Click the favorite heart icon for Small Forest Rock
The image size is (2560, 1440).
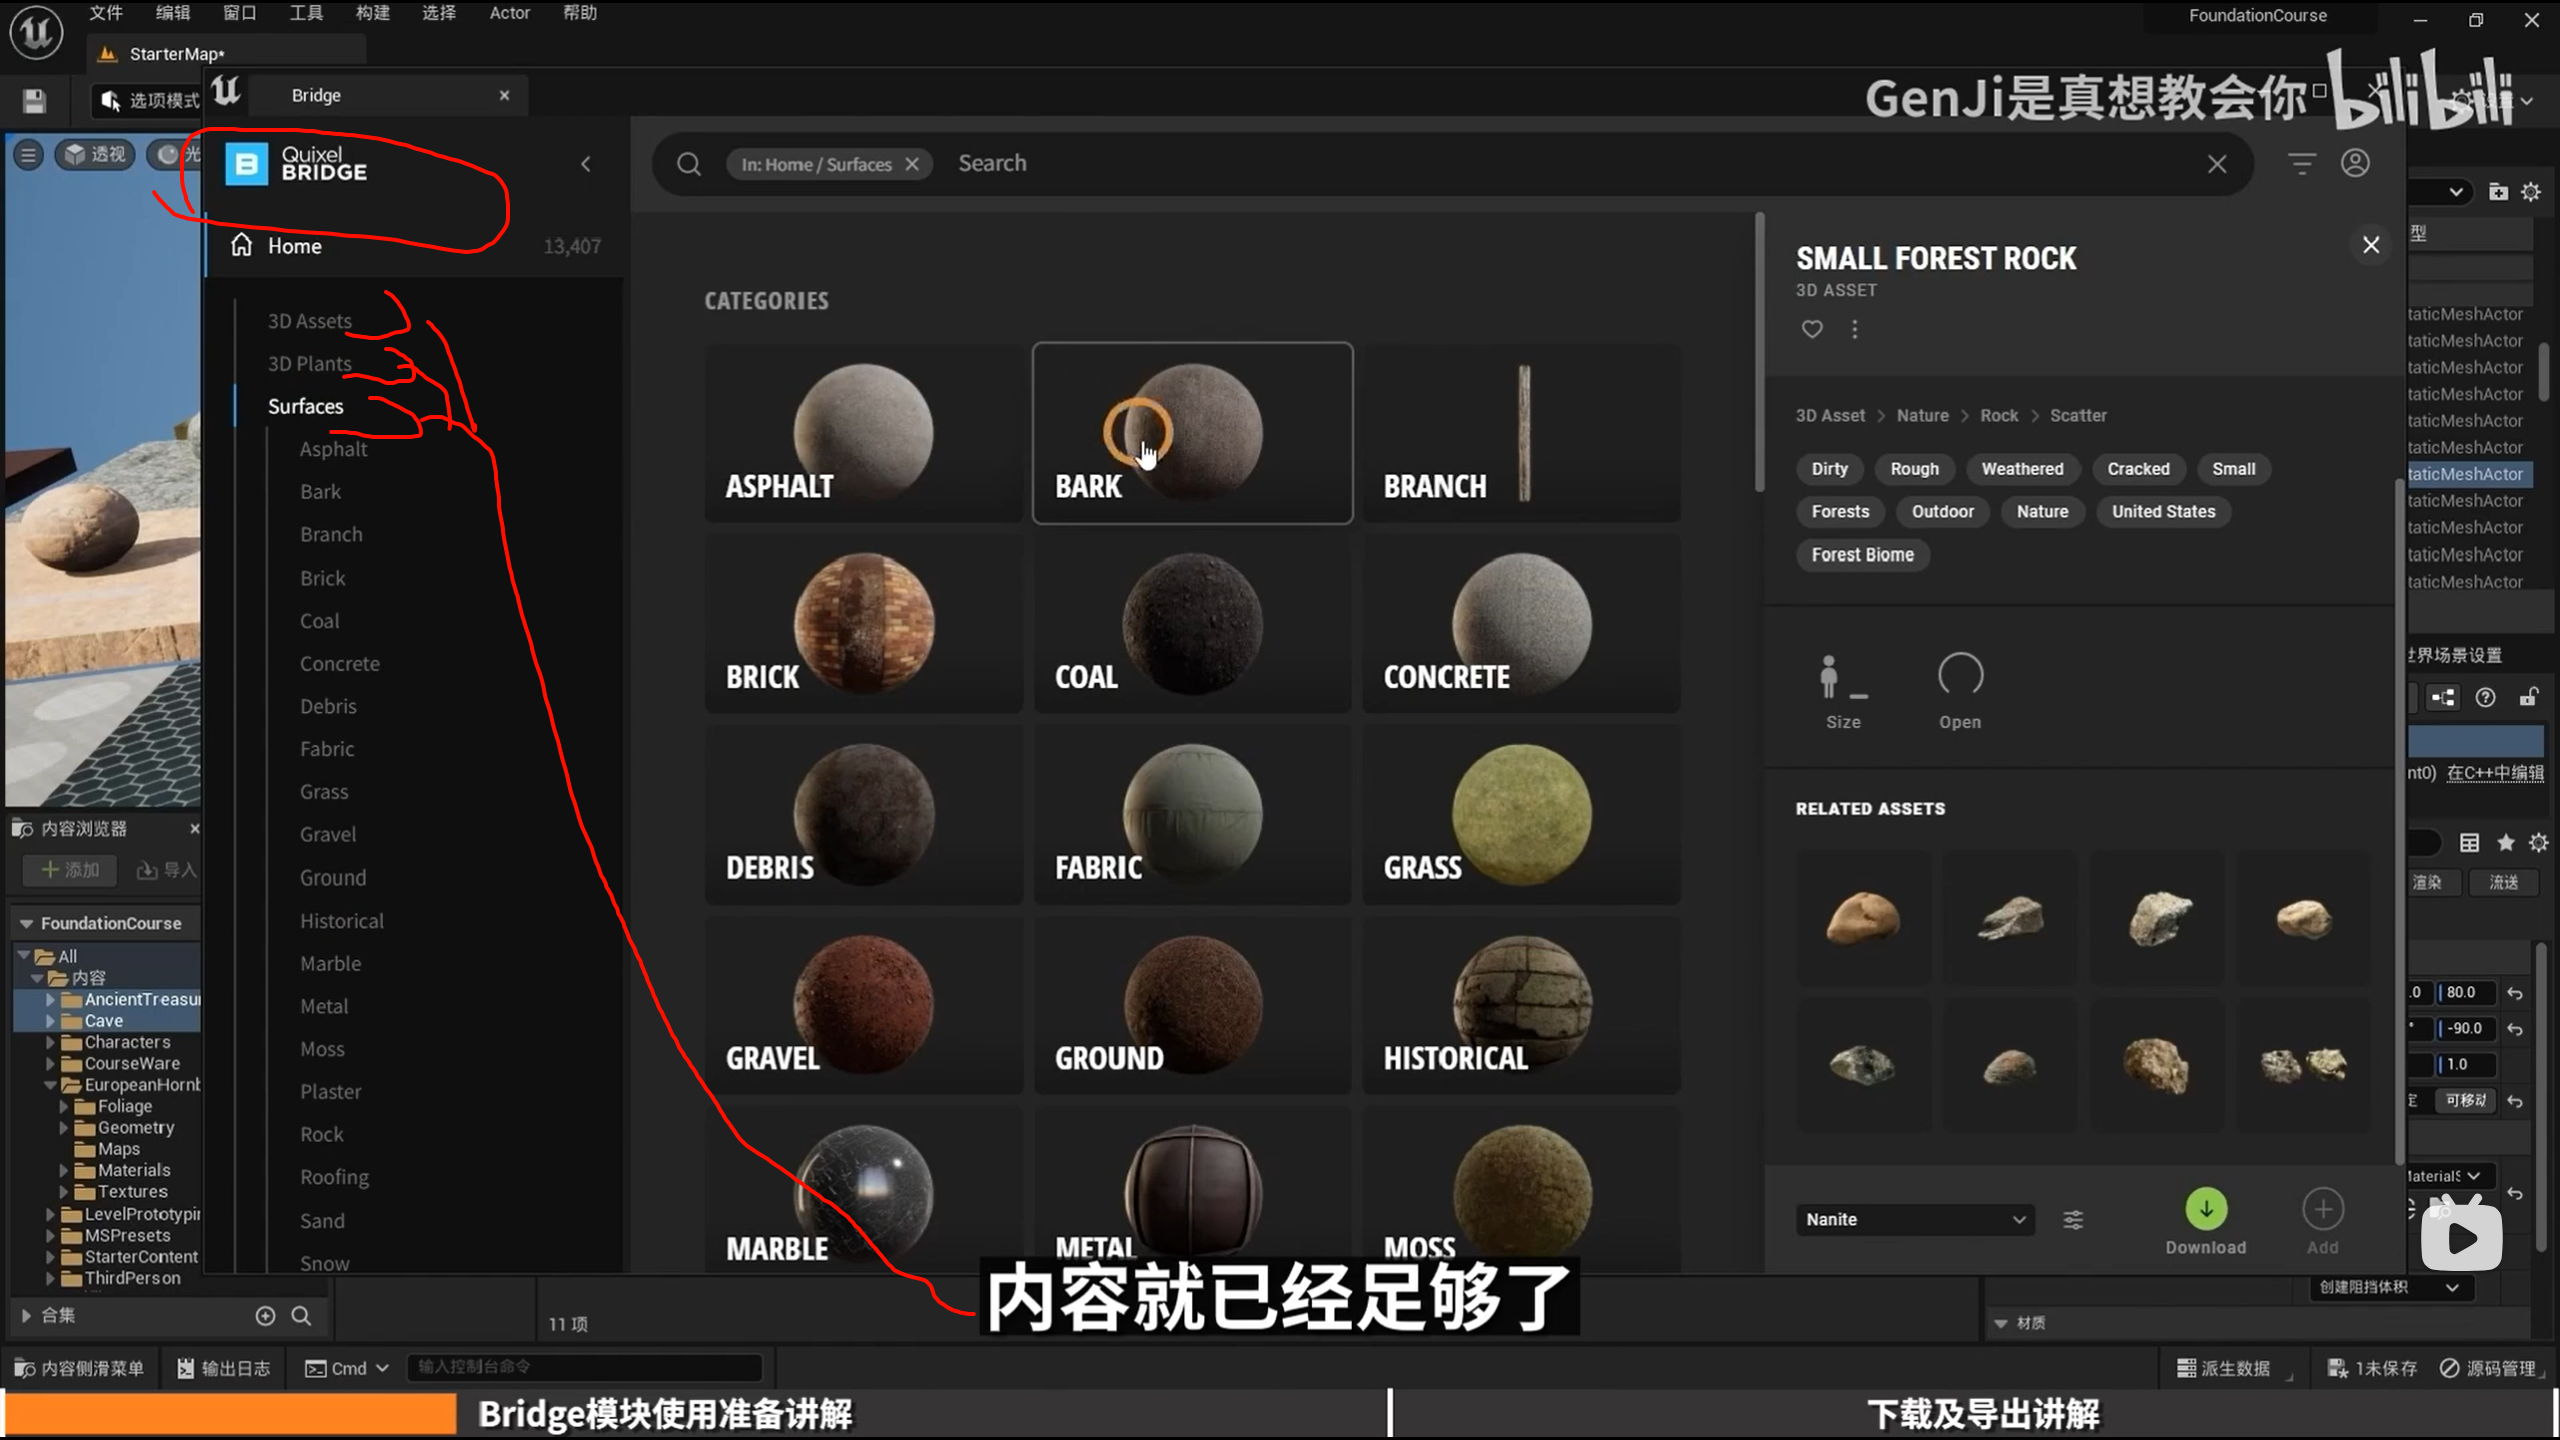click(1812, 329)
